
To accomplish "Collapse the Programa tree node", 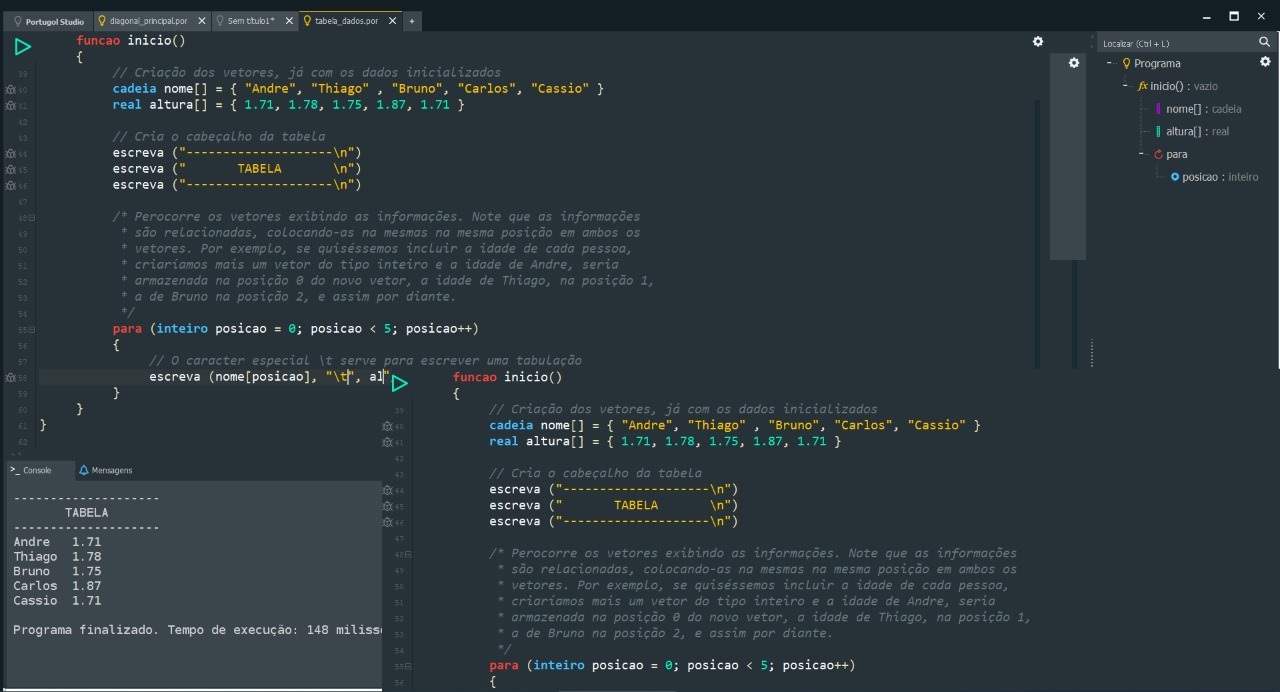I will click(x=1109, y=62).
